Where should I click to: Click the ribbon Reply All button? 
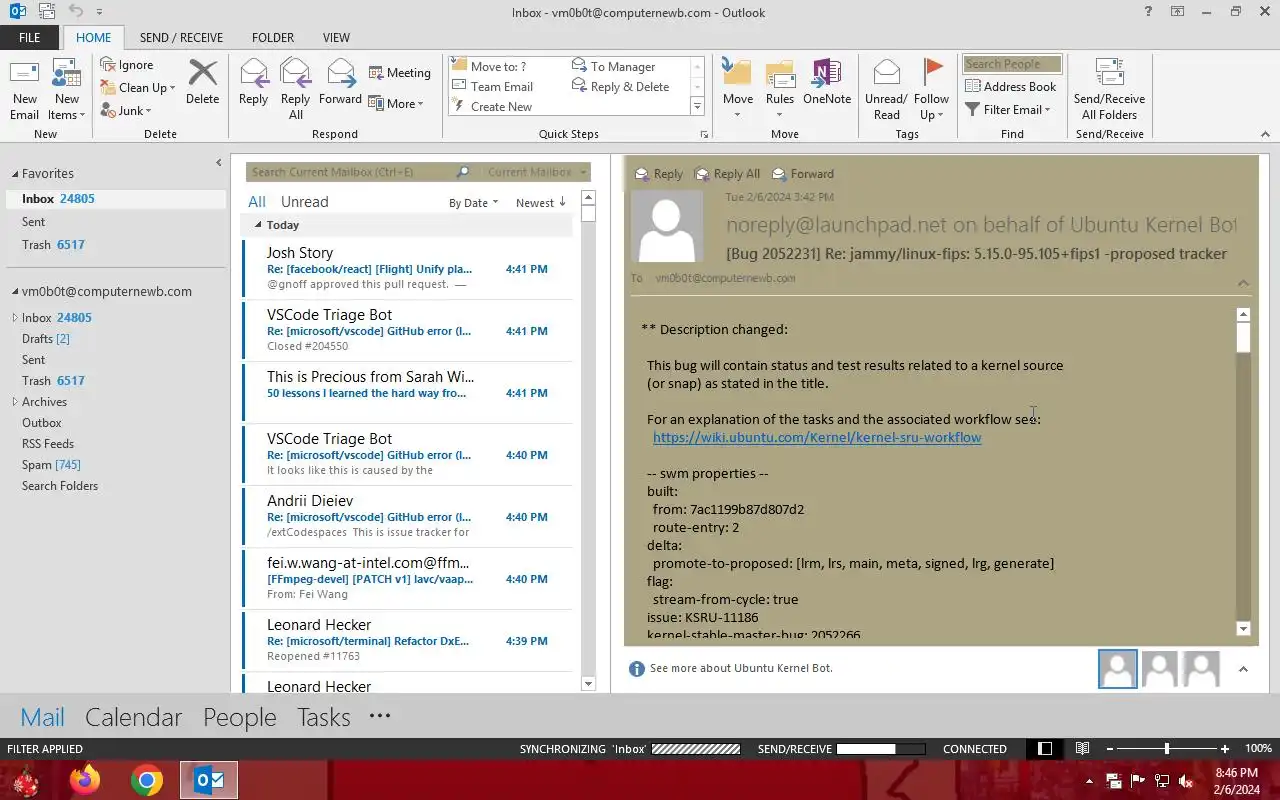[x=295, y=90]
